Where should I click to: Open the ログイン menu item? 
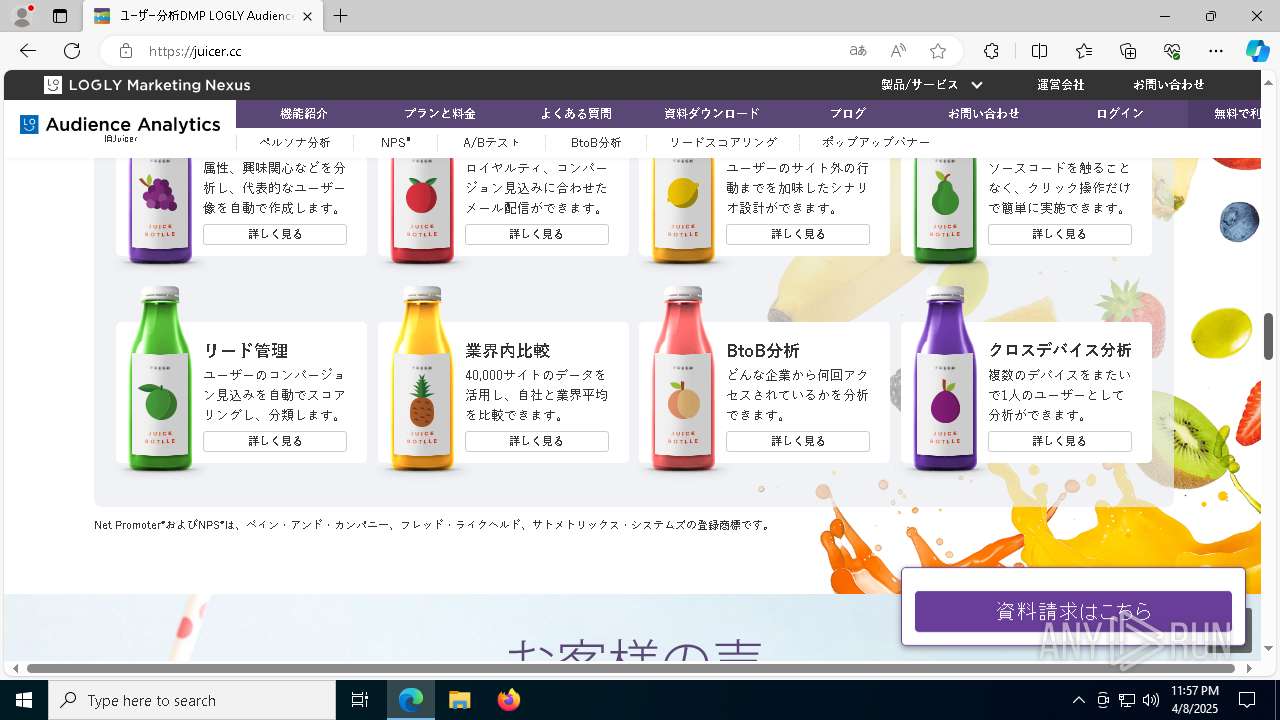click(1120, 114)
